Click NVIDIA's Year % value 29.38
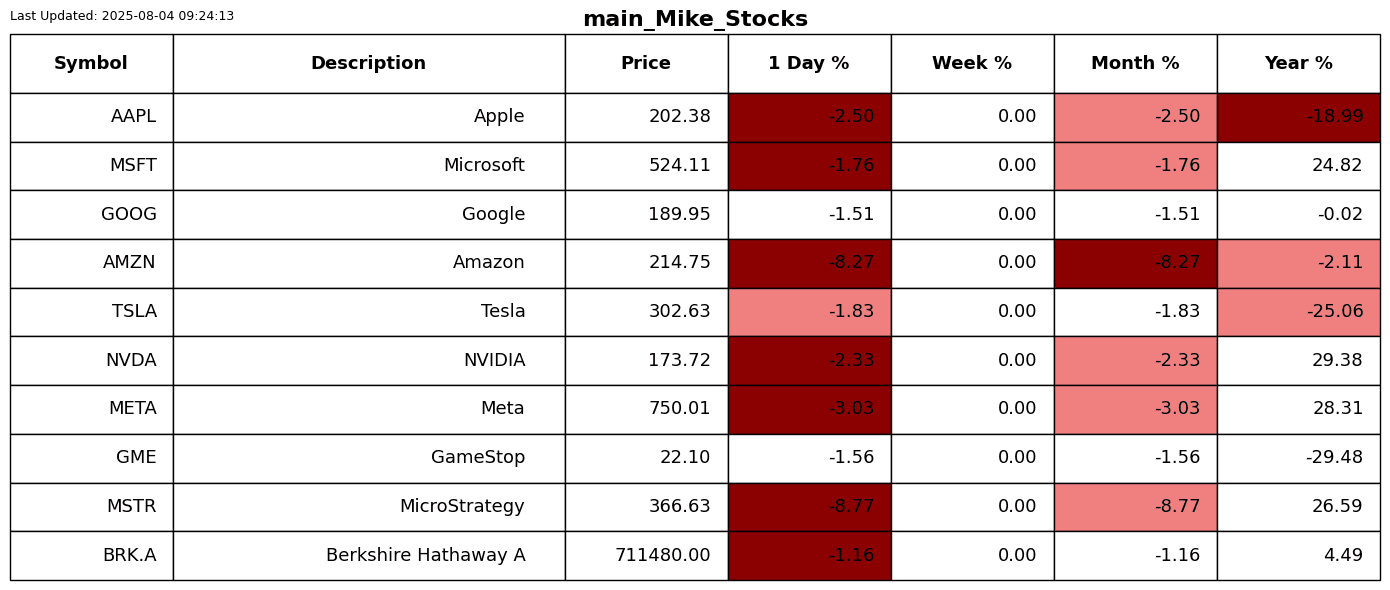1390x590 pixels. click(x=1298, y=361)
